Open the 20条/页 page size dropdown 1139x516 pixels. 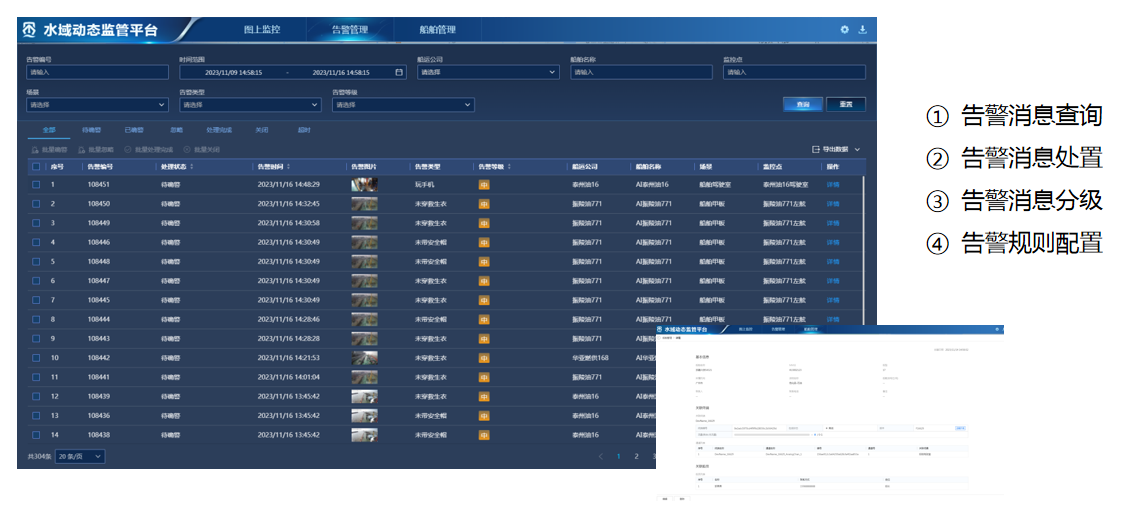(80, 456)
